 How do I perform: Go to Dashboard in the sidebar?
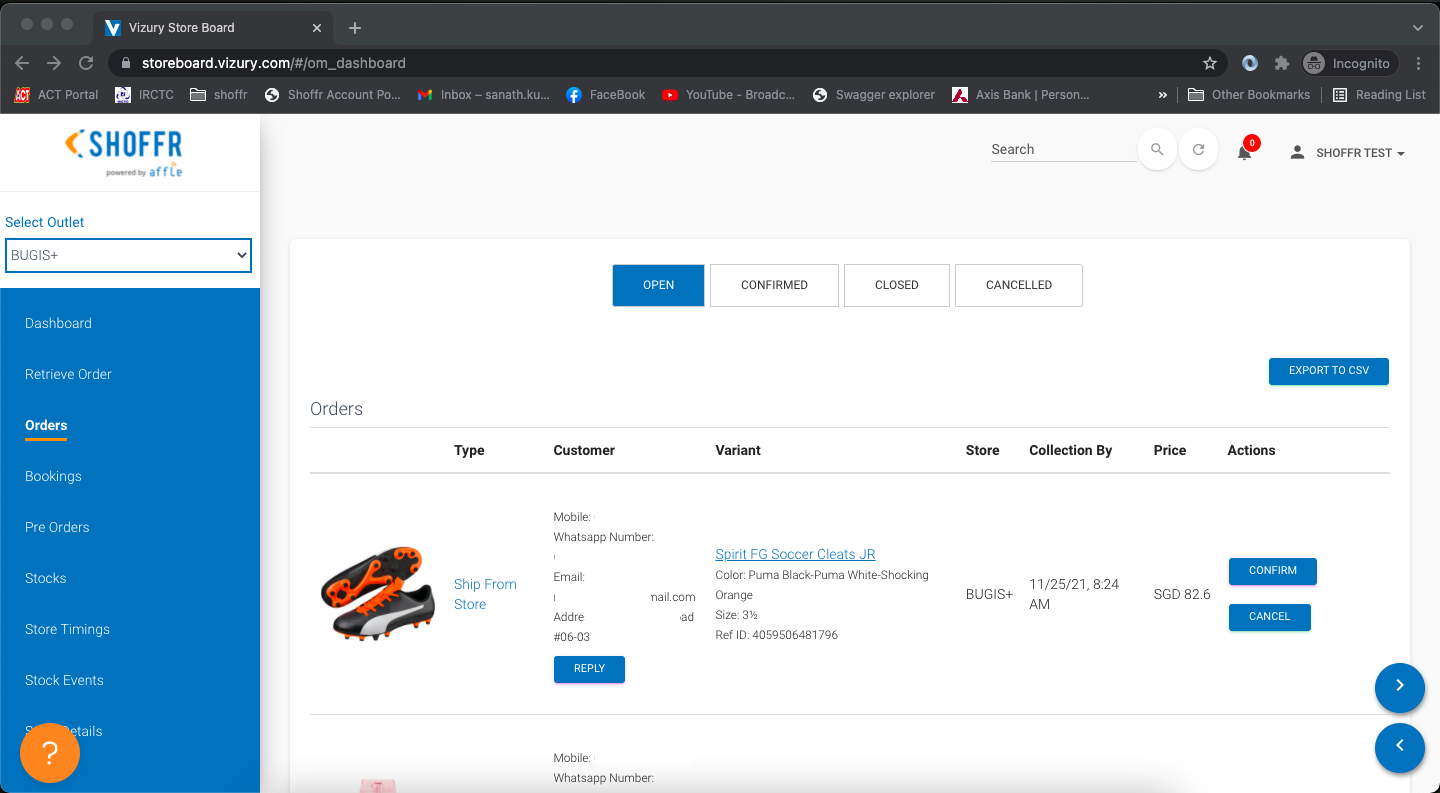(x=58, y=323)
